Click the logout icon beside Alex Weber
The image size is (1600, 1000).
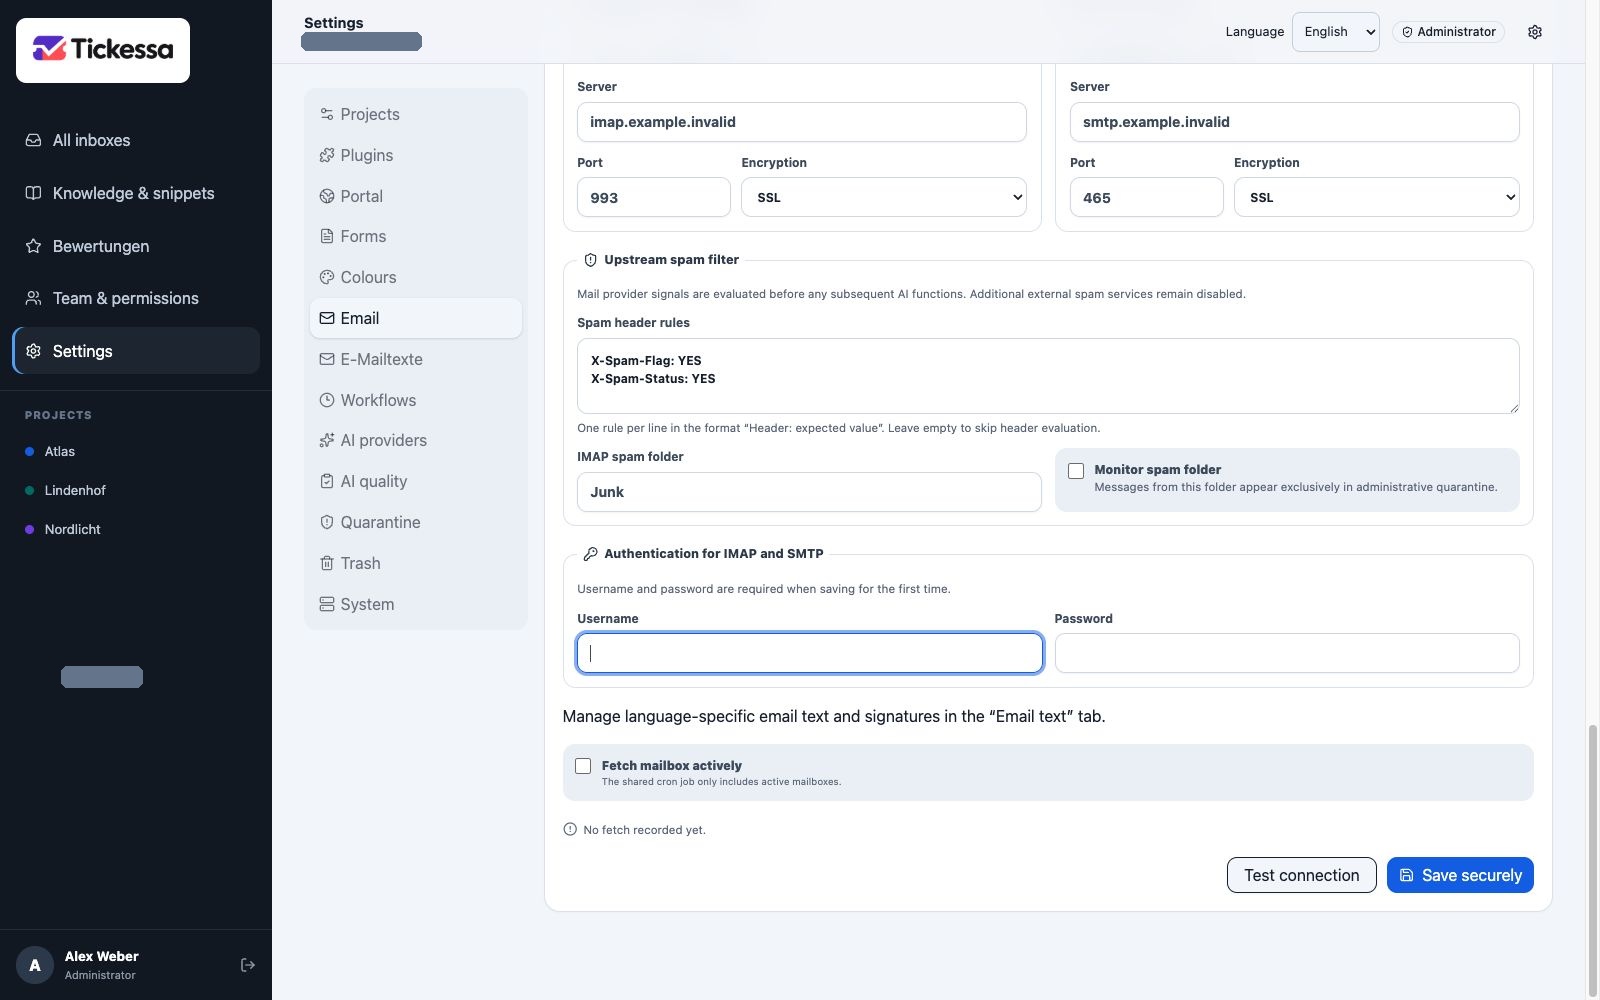tap(248, 965)
